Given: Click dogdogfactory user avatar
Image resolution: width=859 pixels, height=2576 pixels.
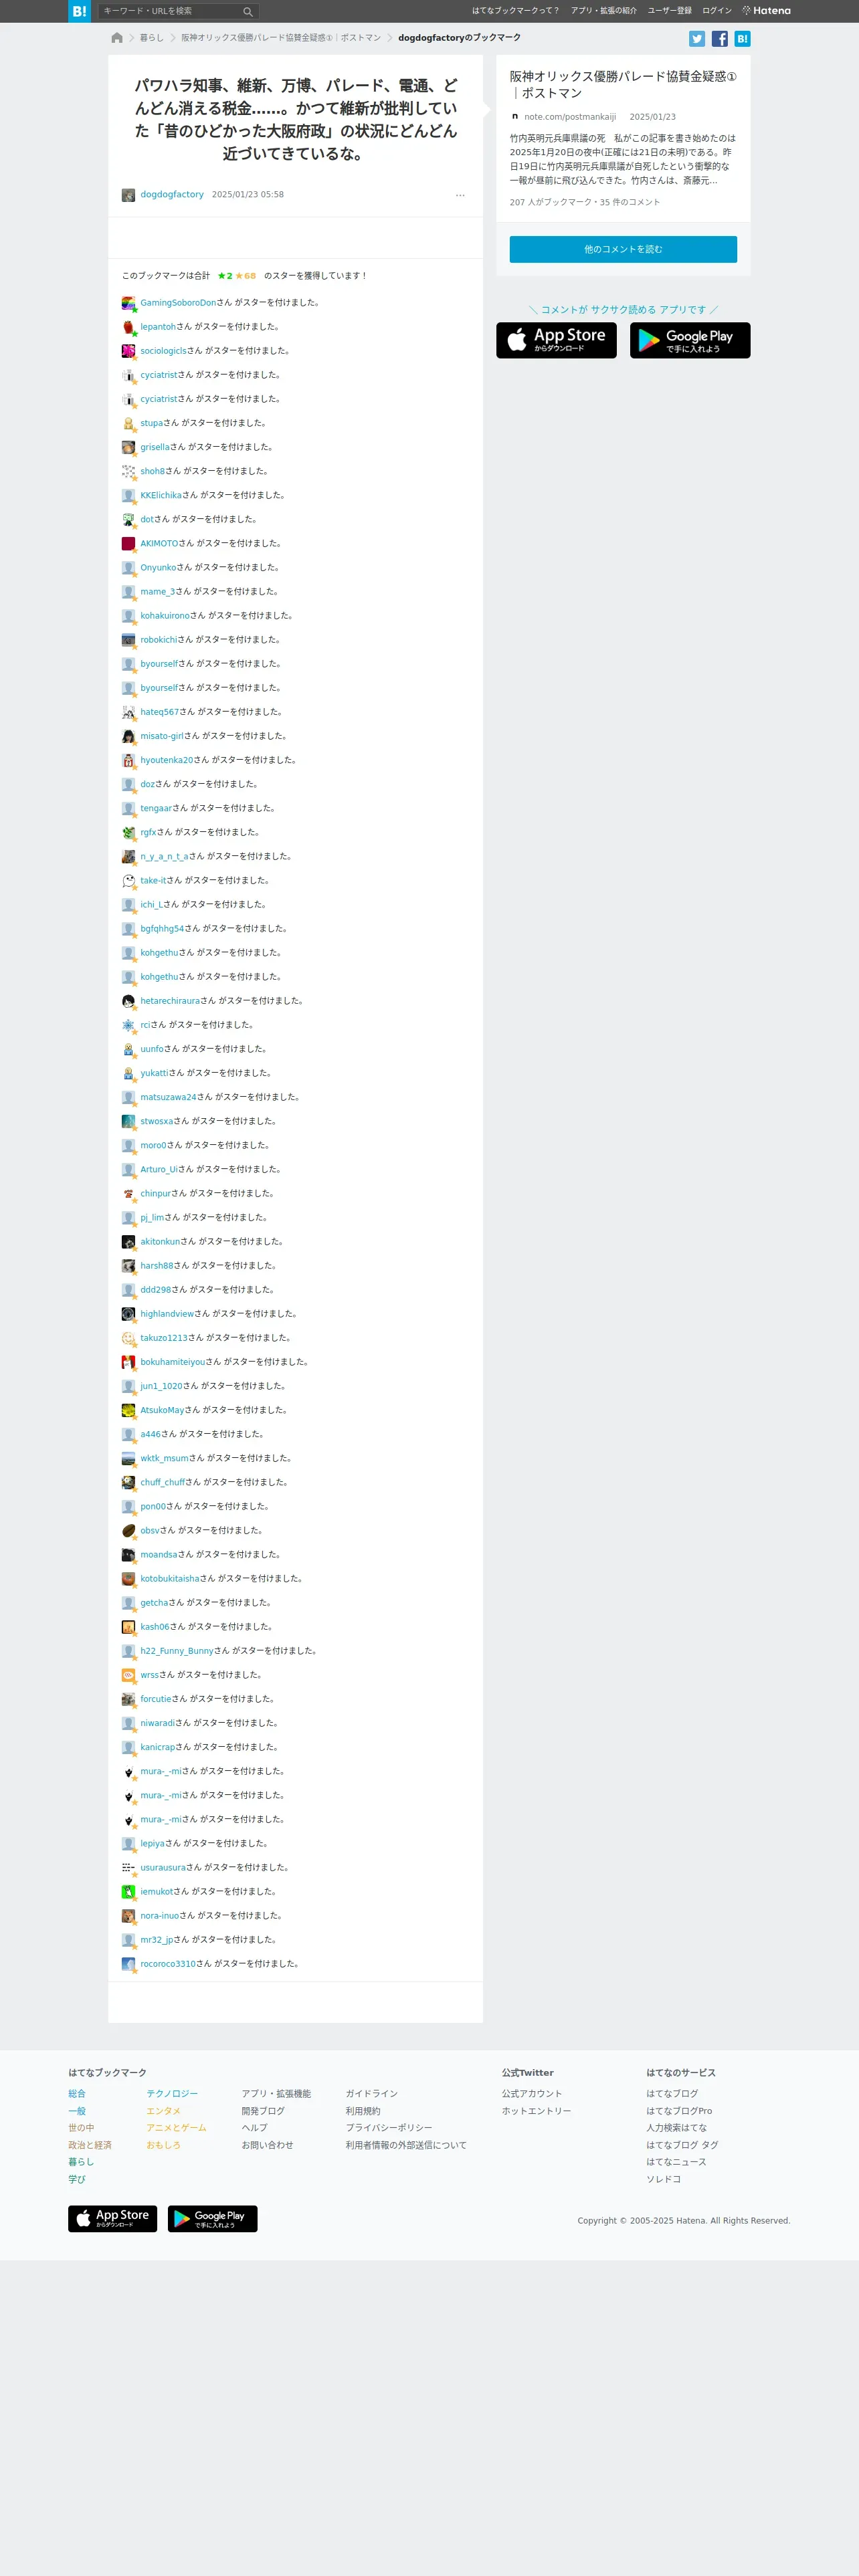Looking at the screenshot, I should (128, 195).
